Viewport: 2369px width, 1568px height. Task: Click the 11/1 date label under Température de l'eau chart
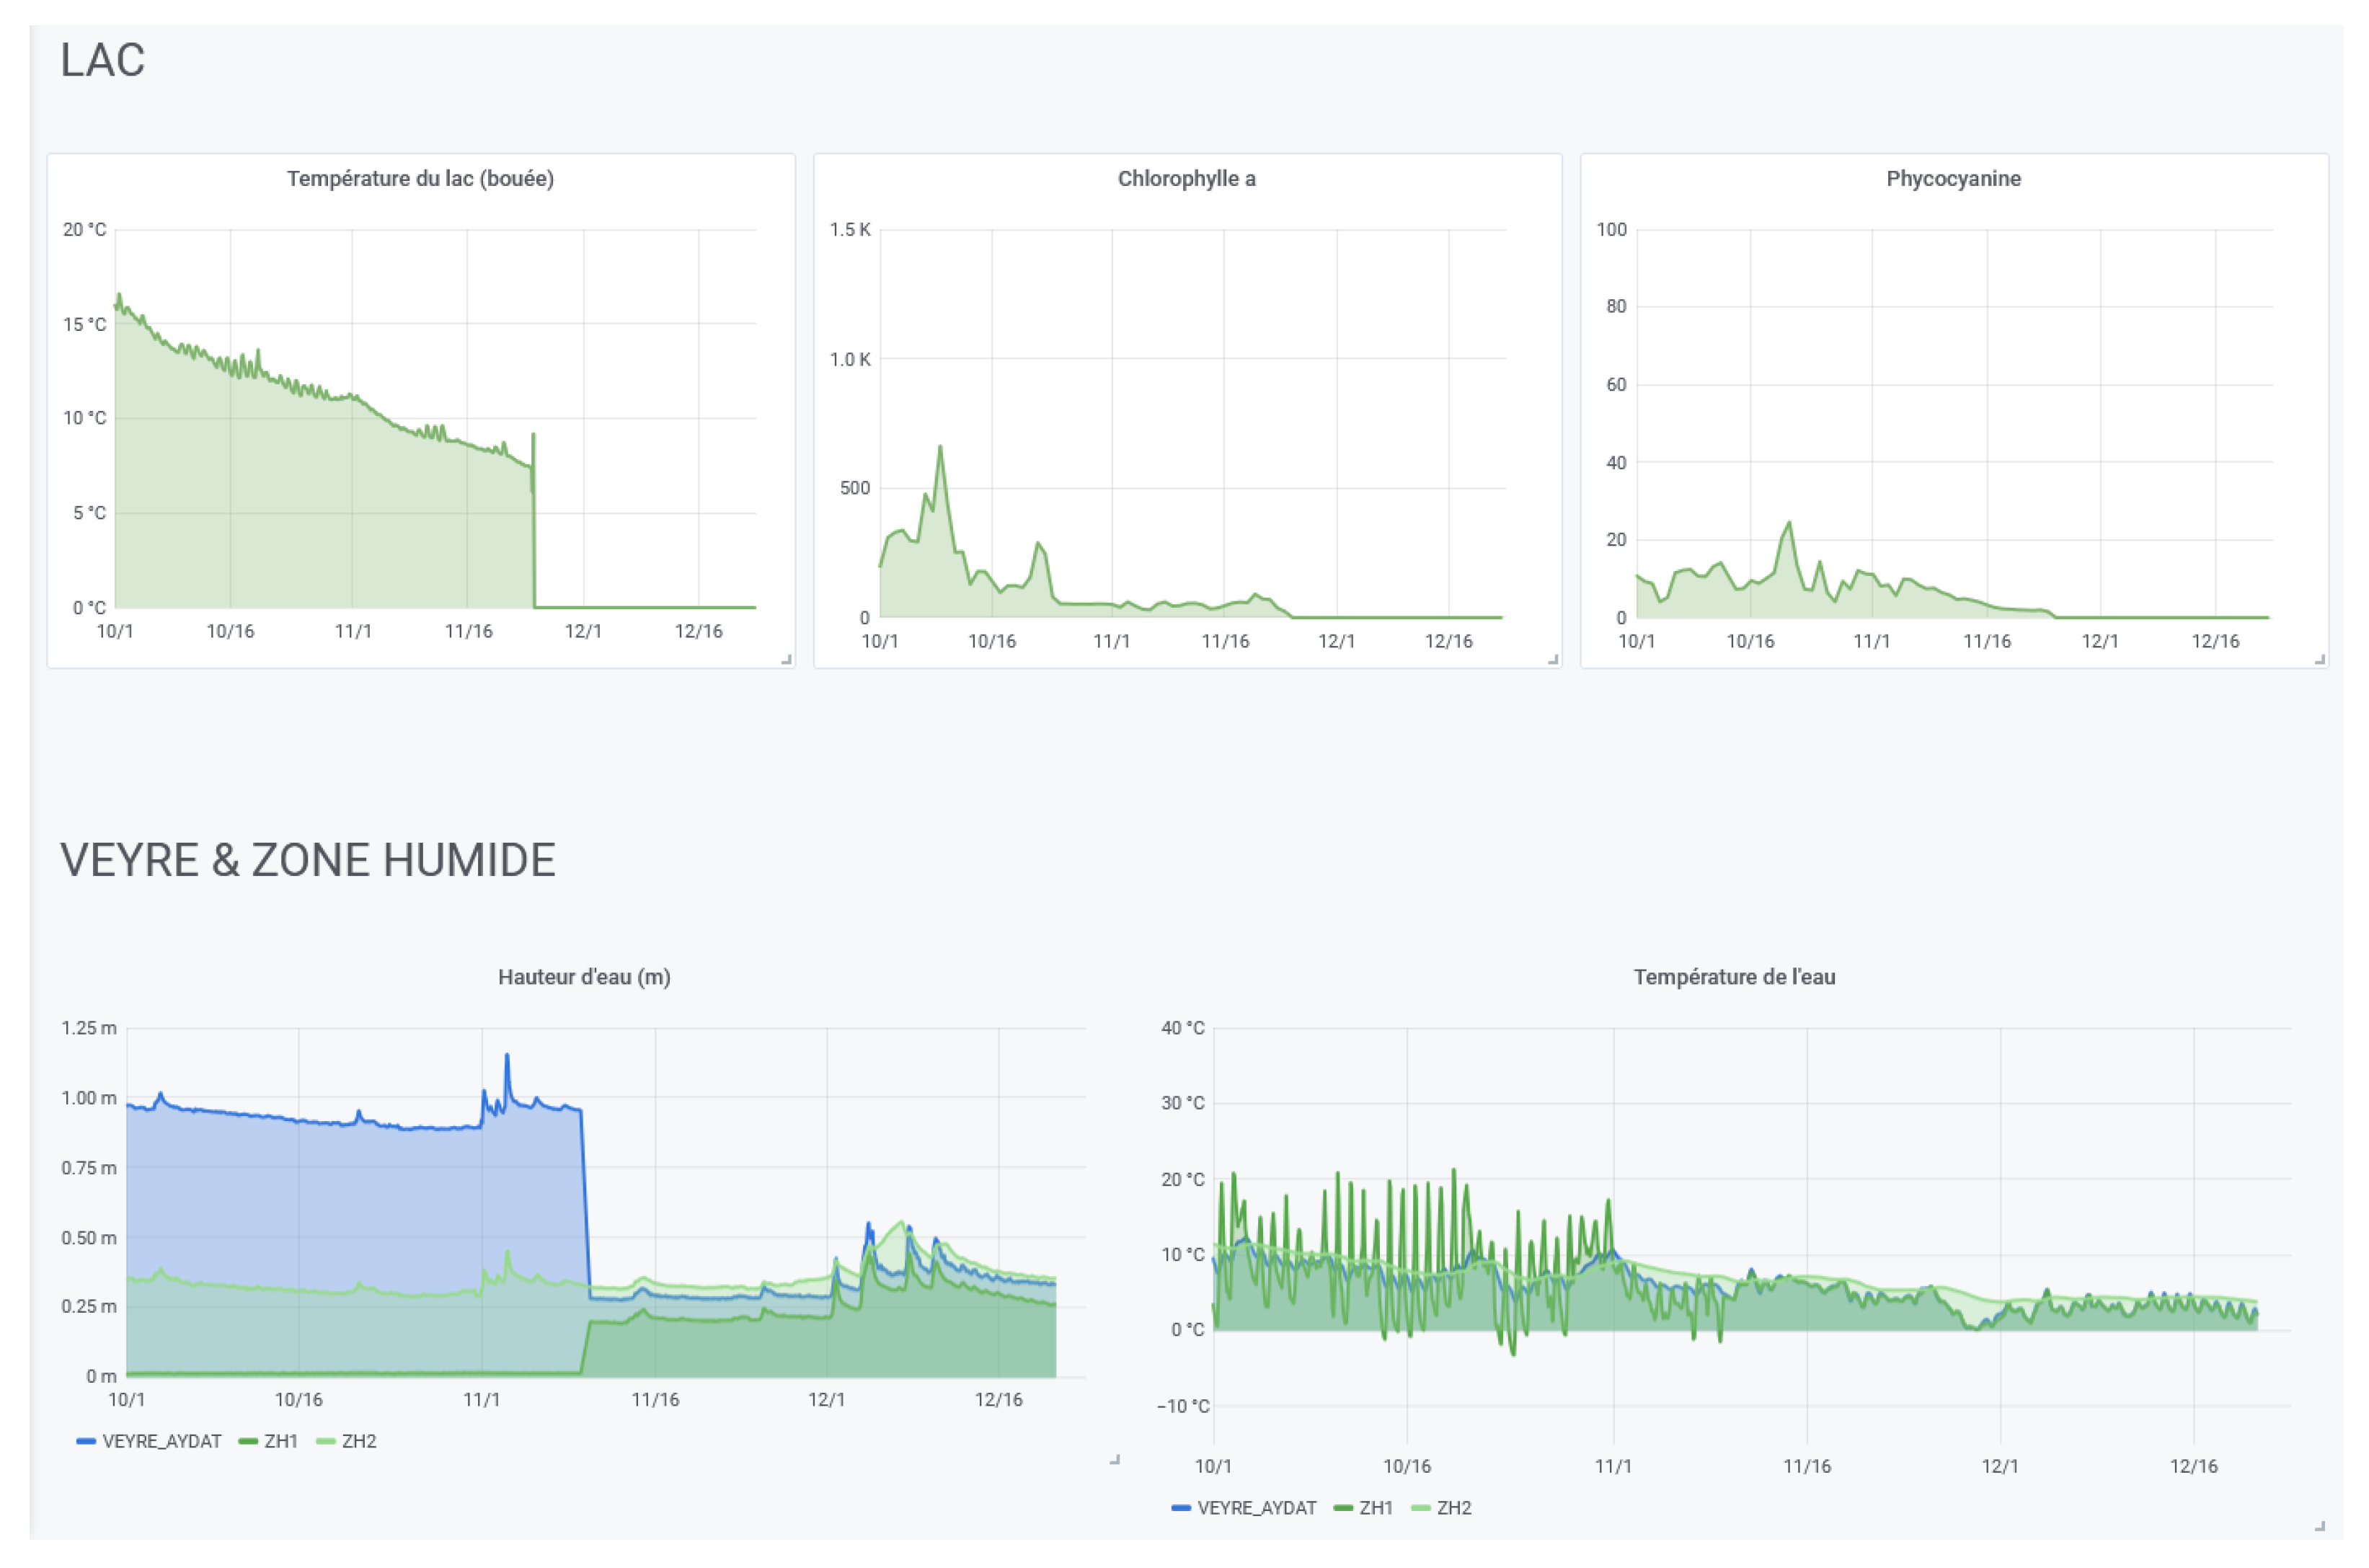pos(1613,1467)
